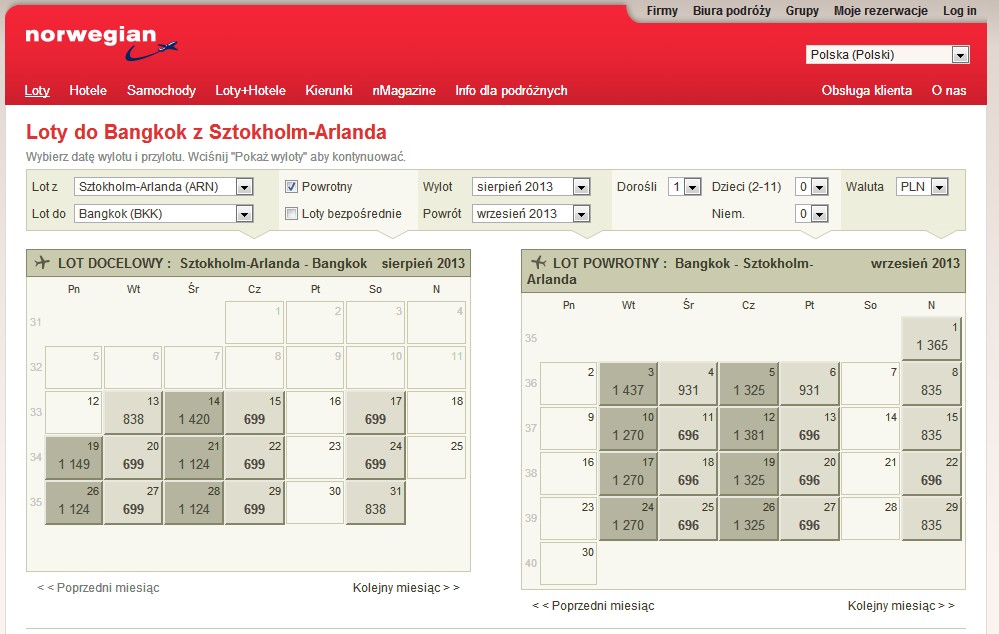Select September 1 return fare 1 365
Viewport: 999px width, 634px height.
[931, 338]
